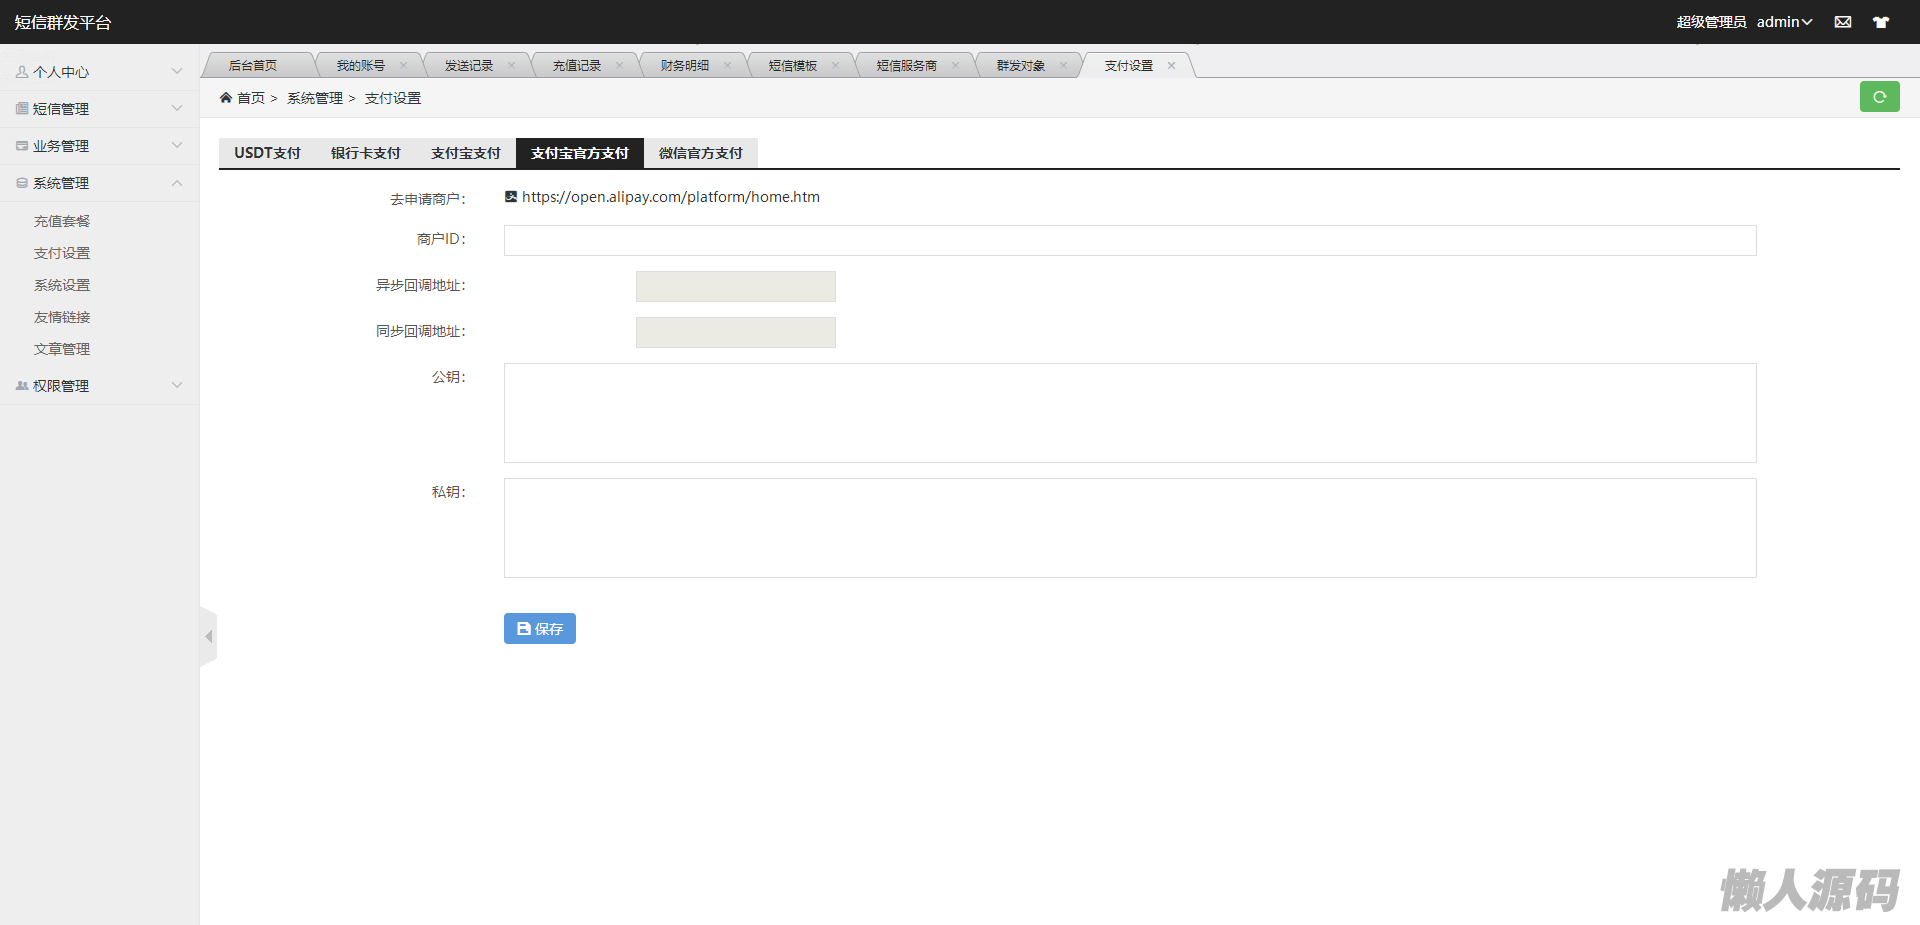This screenshot has width=1920, height=925.
Task: Click the green refresh button
Action: tap(1880, 97)
